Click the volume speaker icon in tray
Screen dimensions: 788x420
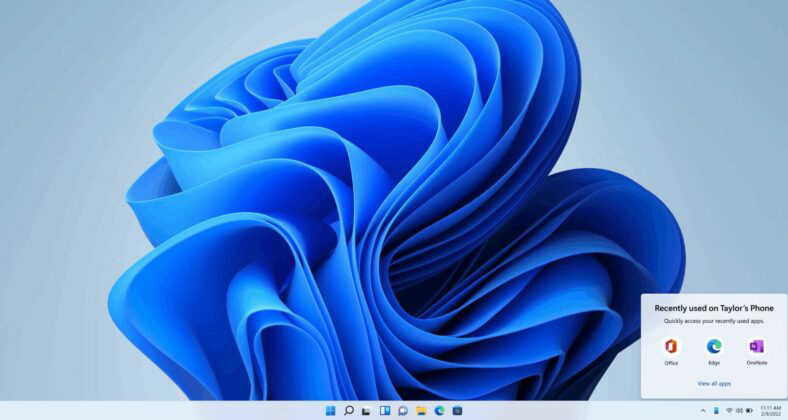(x=739, y=410)
